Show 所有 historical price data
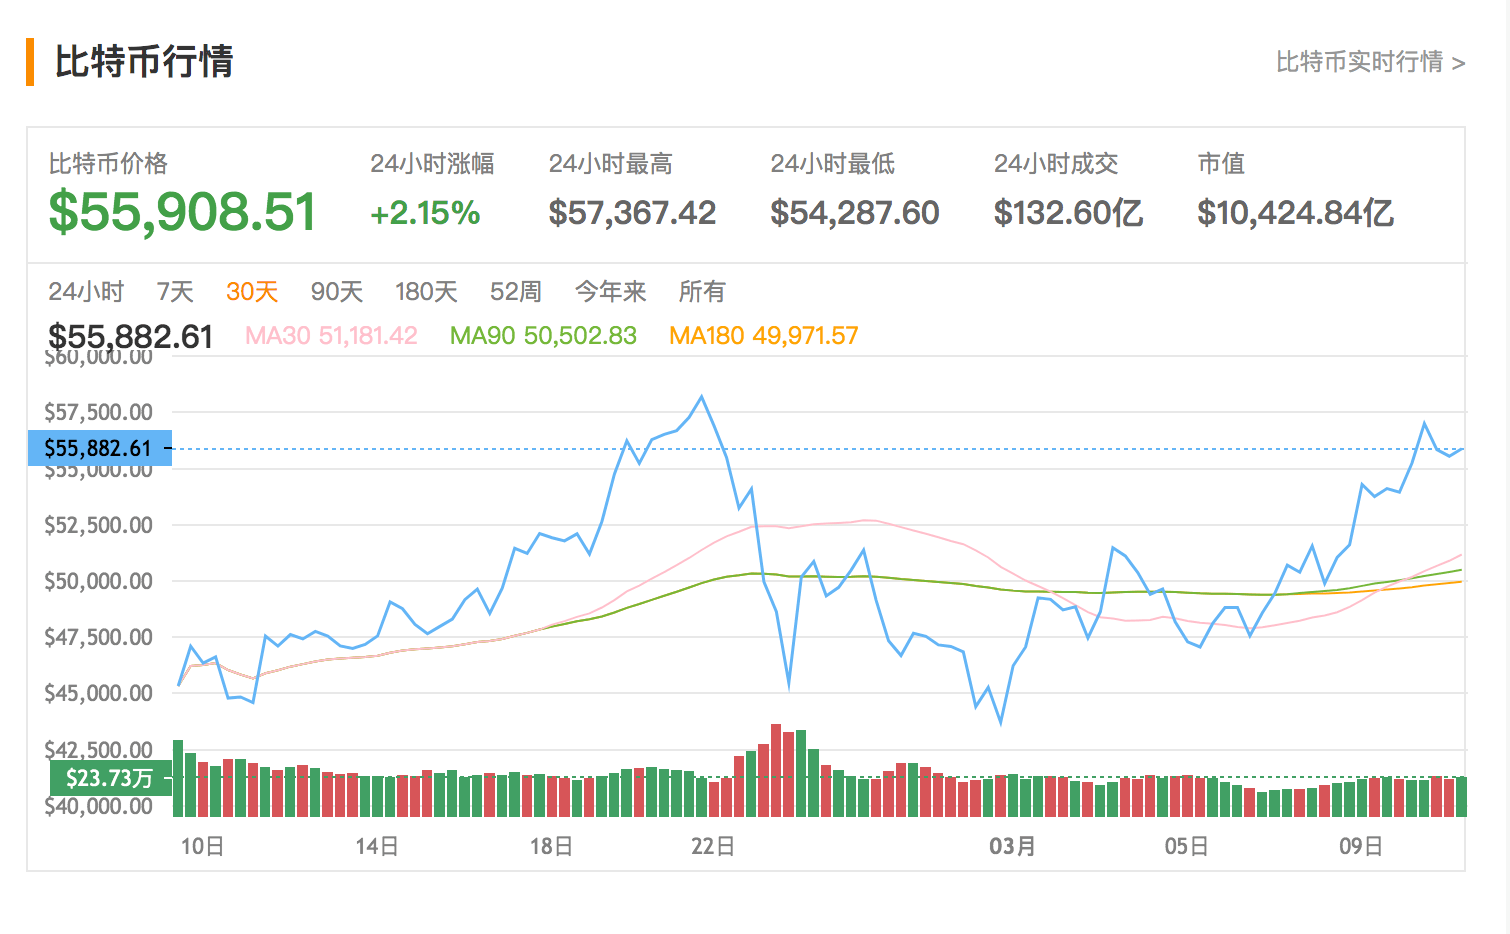This screenshot has height=934, width=1510. point(702,291)
